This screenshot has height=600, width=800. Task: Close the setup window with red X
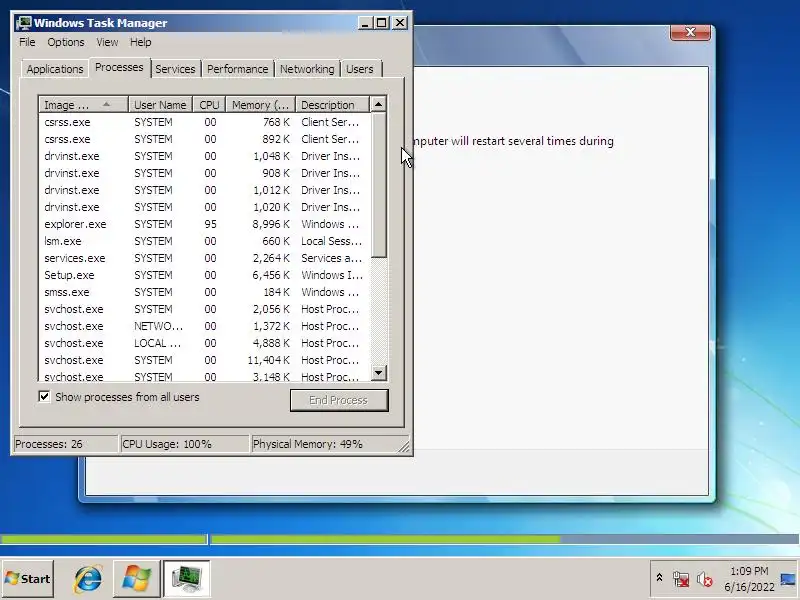point(690,32)
